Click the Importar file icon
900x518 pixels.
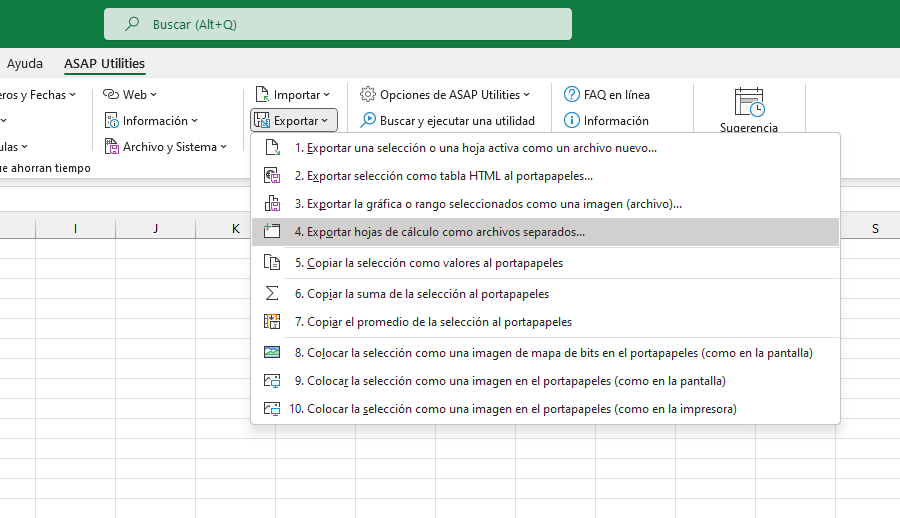(262, 94)
